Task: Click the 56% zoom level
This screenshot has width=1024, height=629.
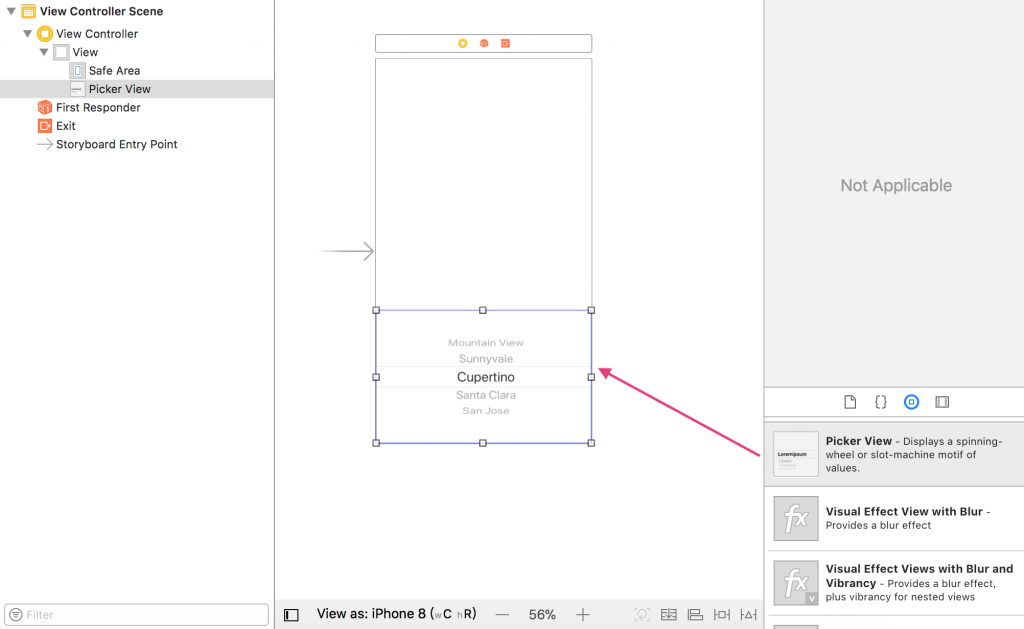Action: click(542, 615)
